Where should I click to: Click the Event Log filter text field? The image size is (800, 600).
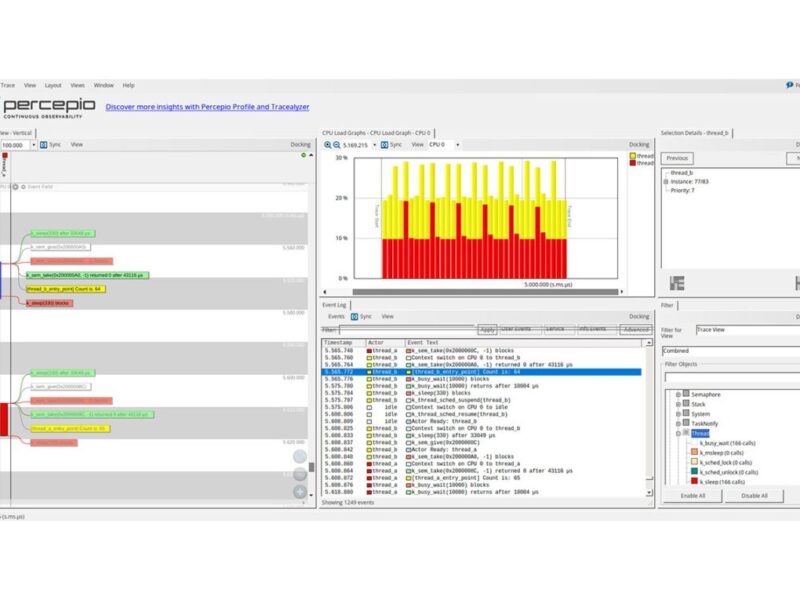point(400,329)
